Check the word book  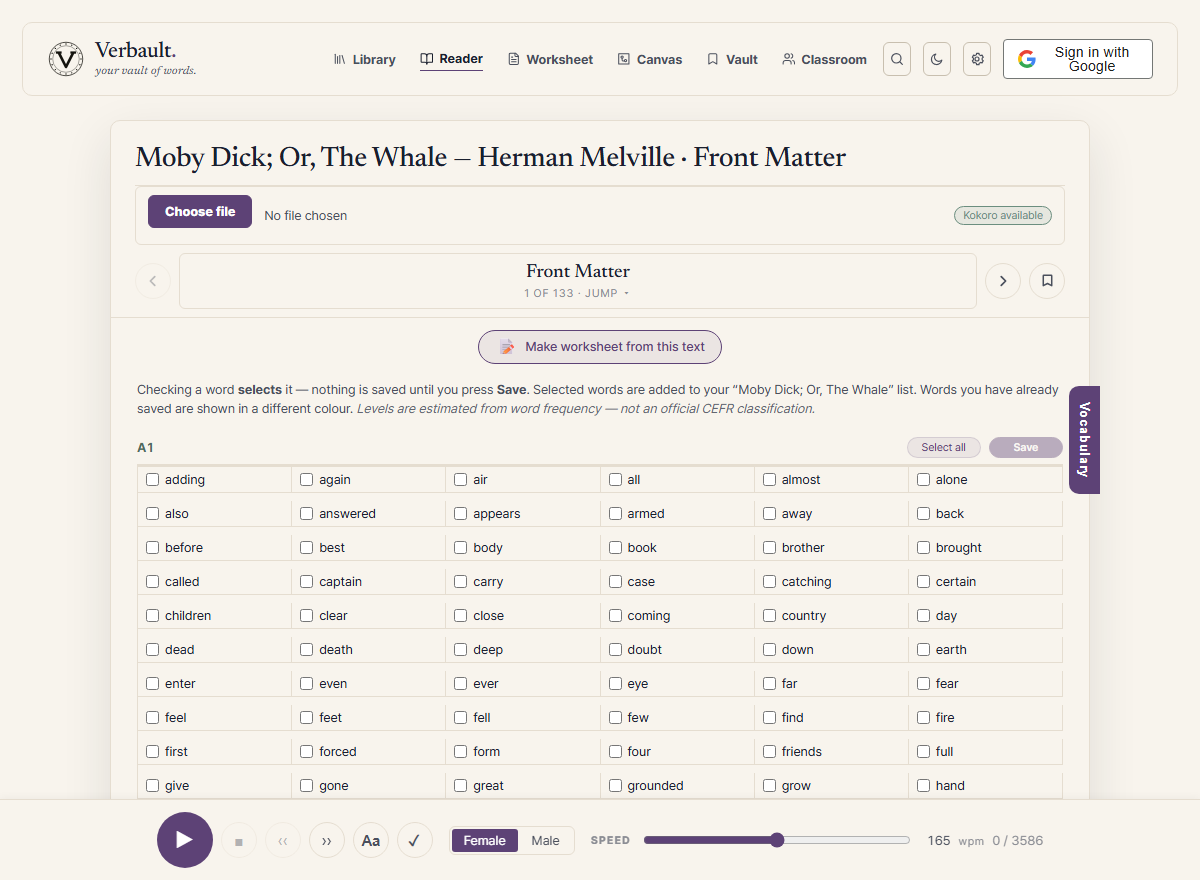(x=616, y=548)
